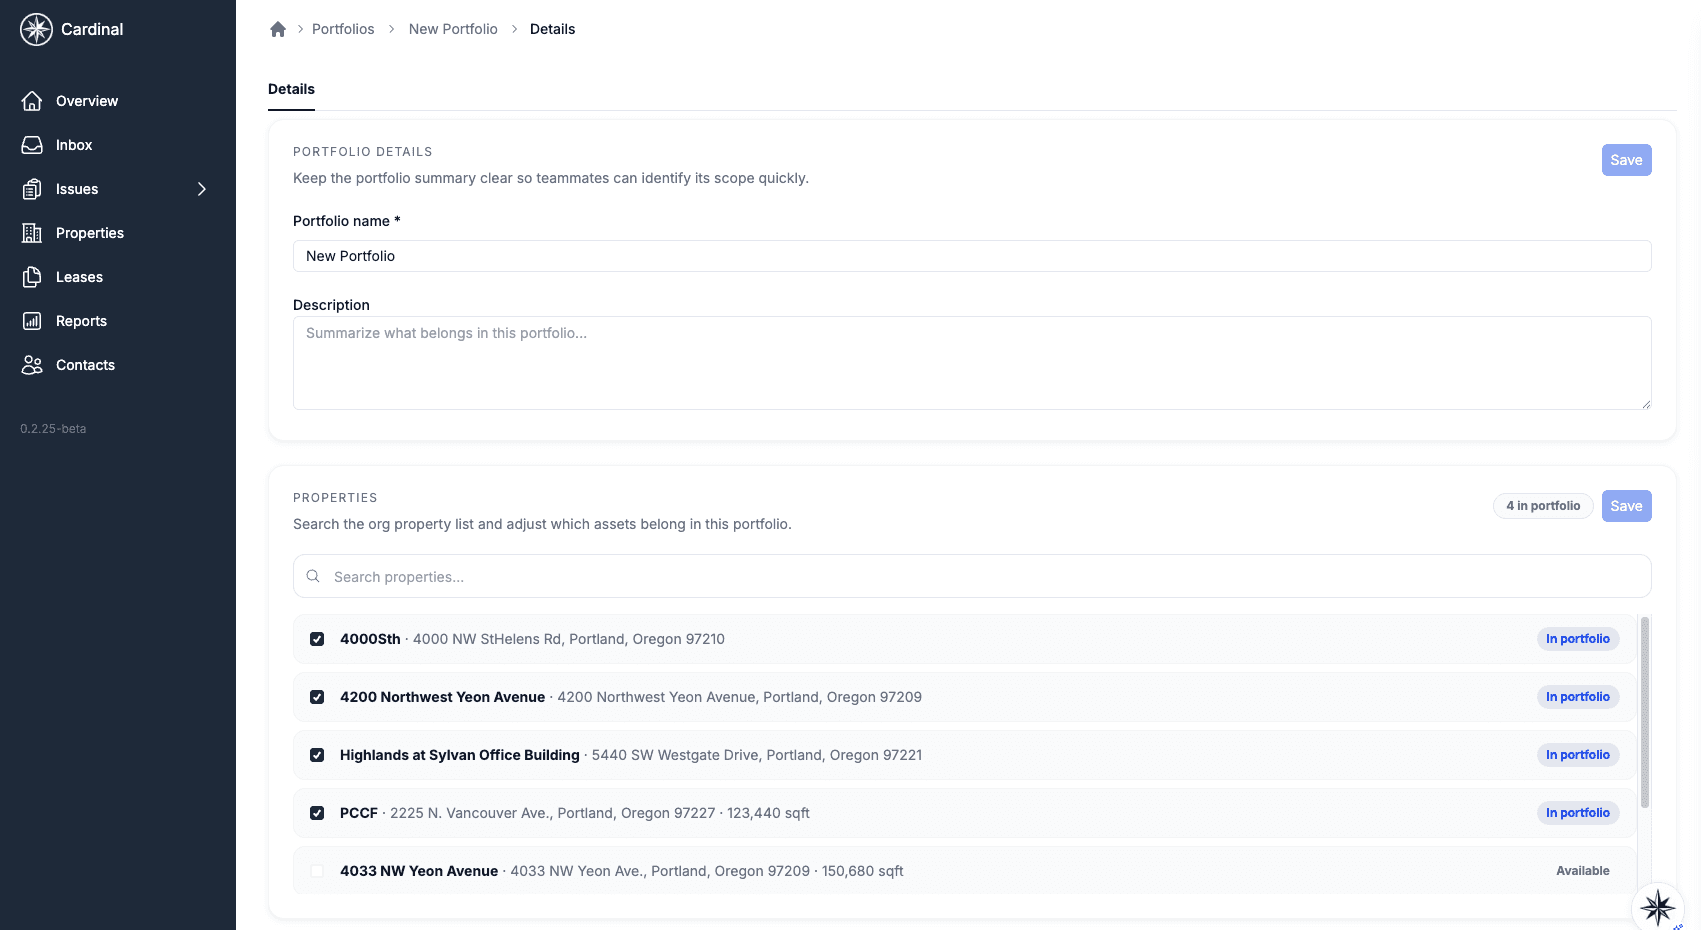Uncheck the Highlands at Sylvan Office Building

(317, 755)
